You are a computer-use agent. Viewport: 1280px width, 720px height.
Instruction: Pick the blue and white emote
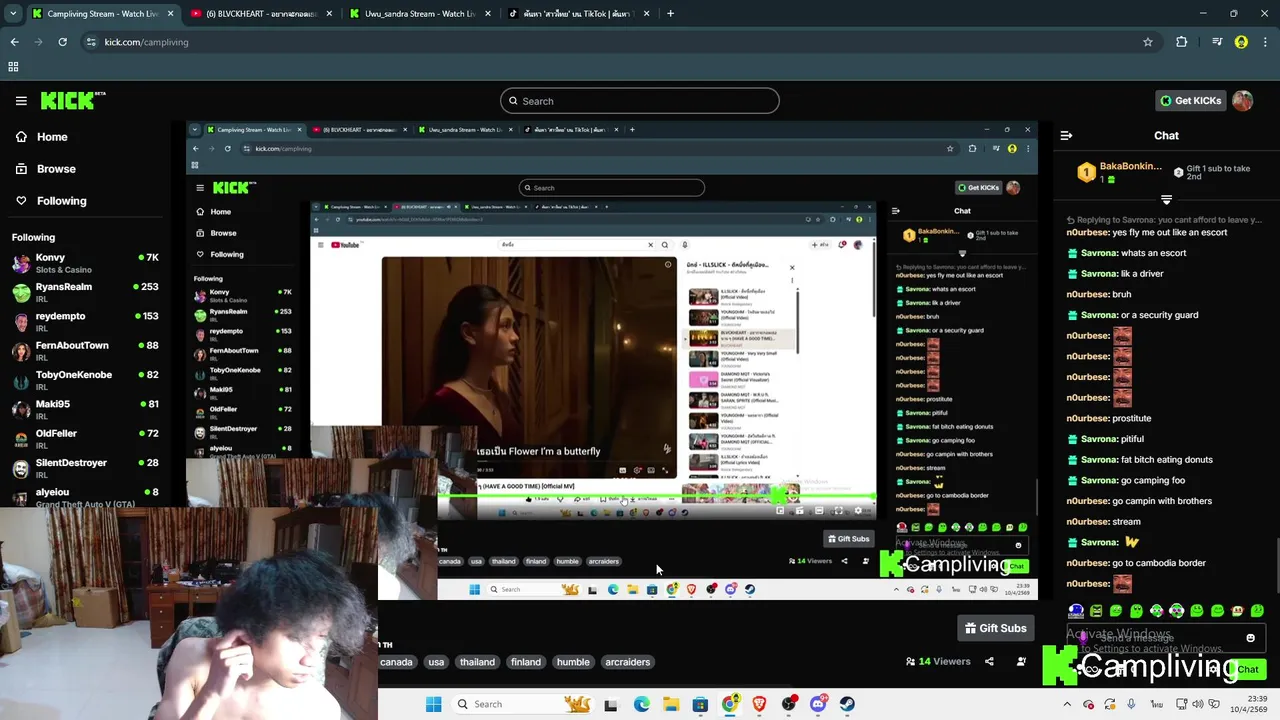1076,610
